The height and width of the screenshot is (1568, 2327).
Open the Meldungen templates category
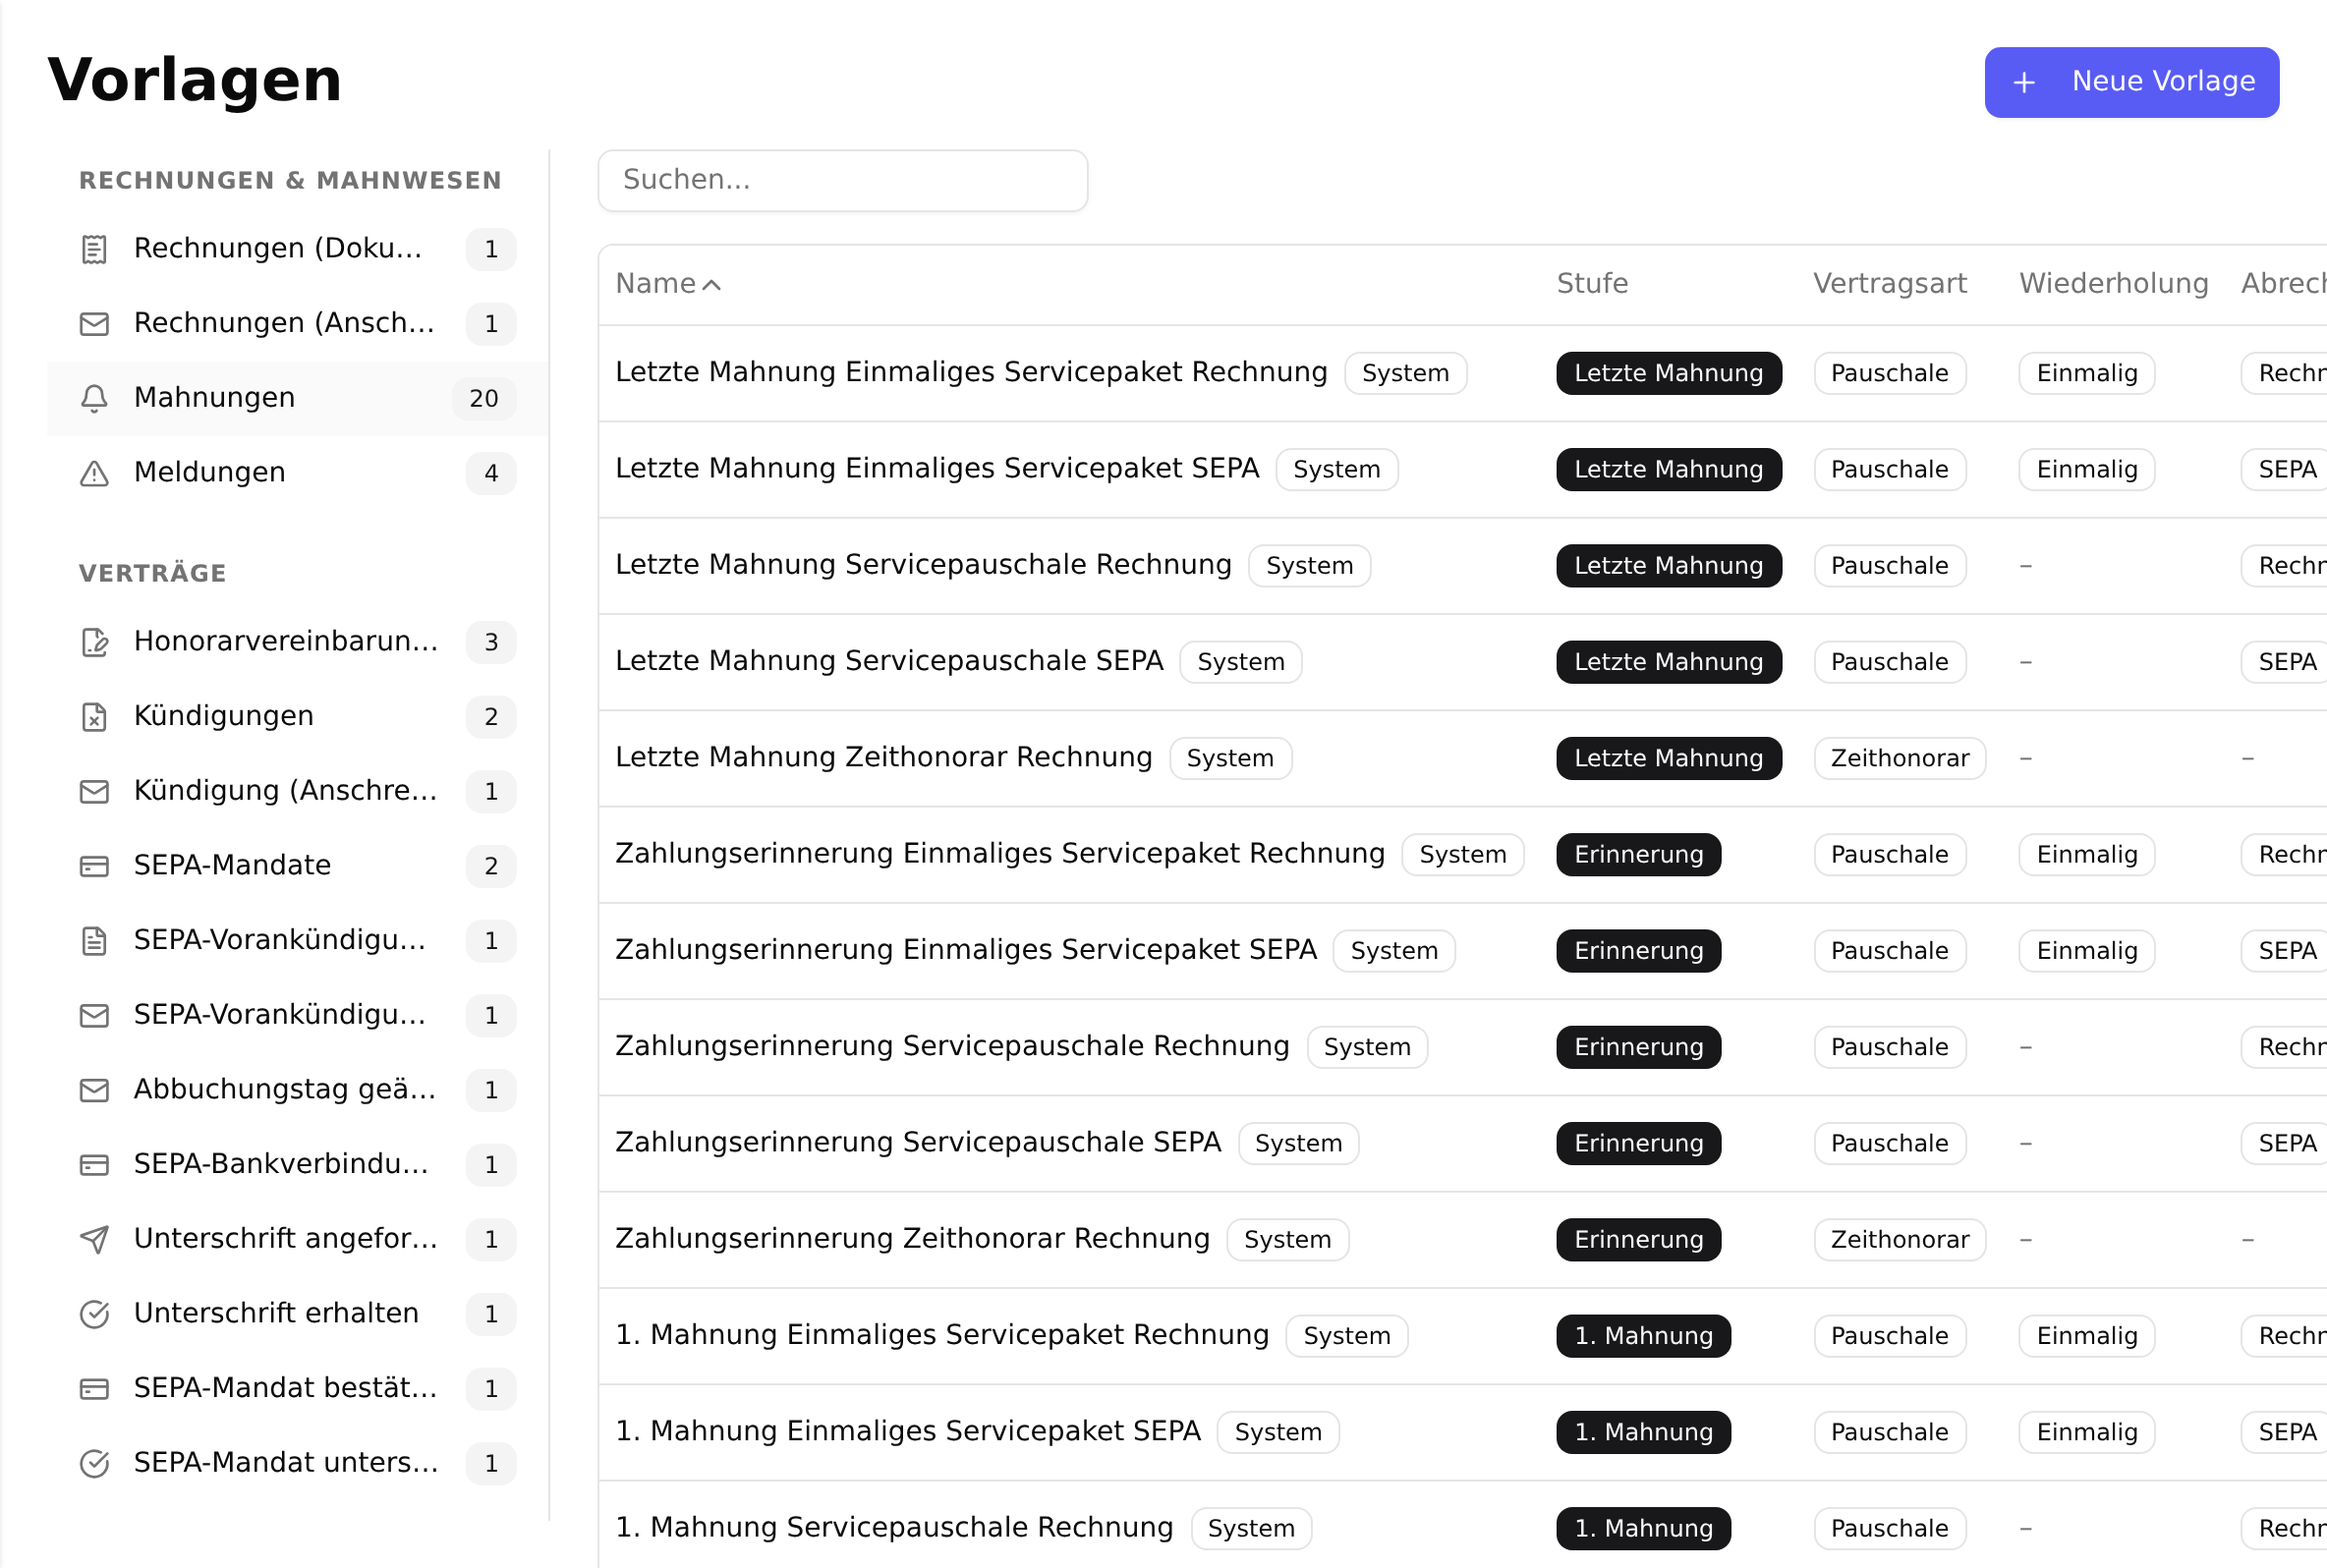coord(297,473)
